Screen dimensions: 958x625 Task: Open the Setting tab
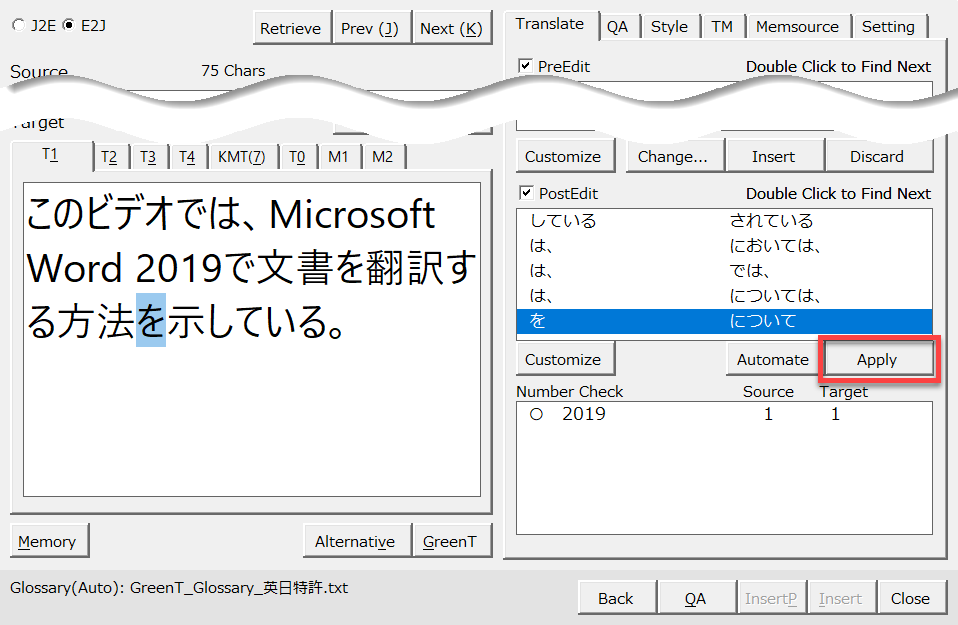[x=887, y=27]
